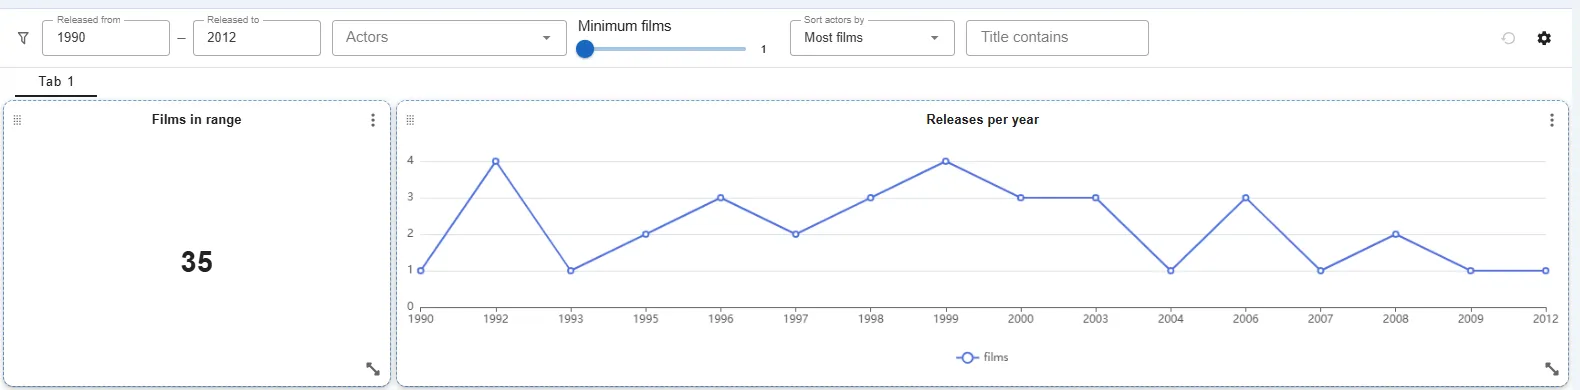Open the Actors dropdown
Viewport: 1580px width, 390px height.
(449, 38)
